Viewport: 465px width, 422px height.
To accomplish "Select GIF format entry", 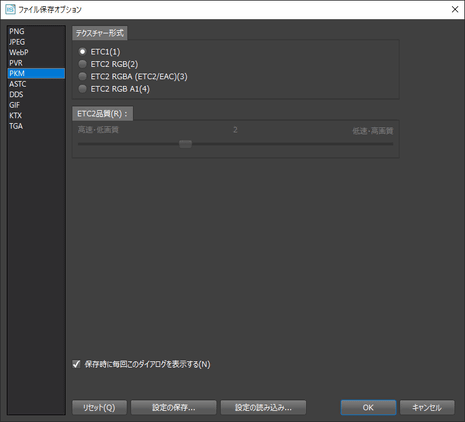I will coord(36,105).
